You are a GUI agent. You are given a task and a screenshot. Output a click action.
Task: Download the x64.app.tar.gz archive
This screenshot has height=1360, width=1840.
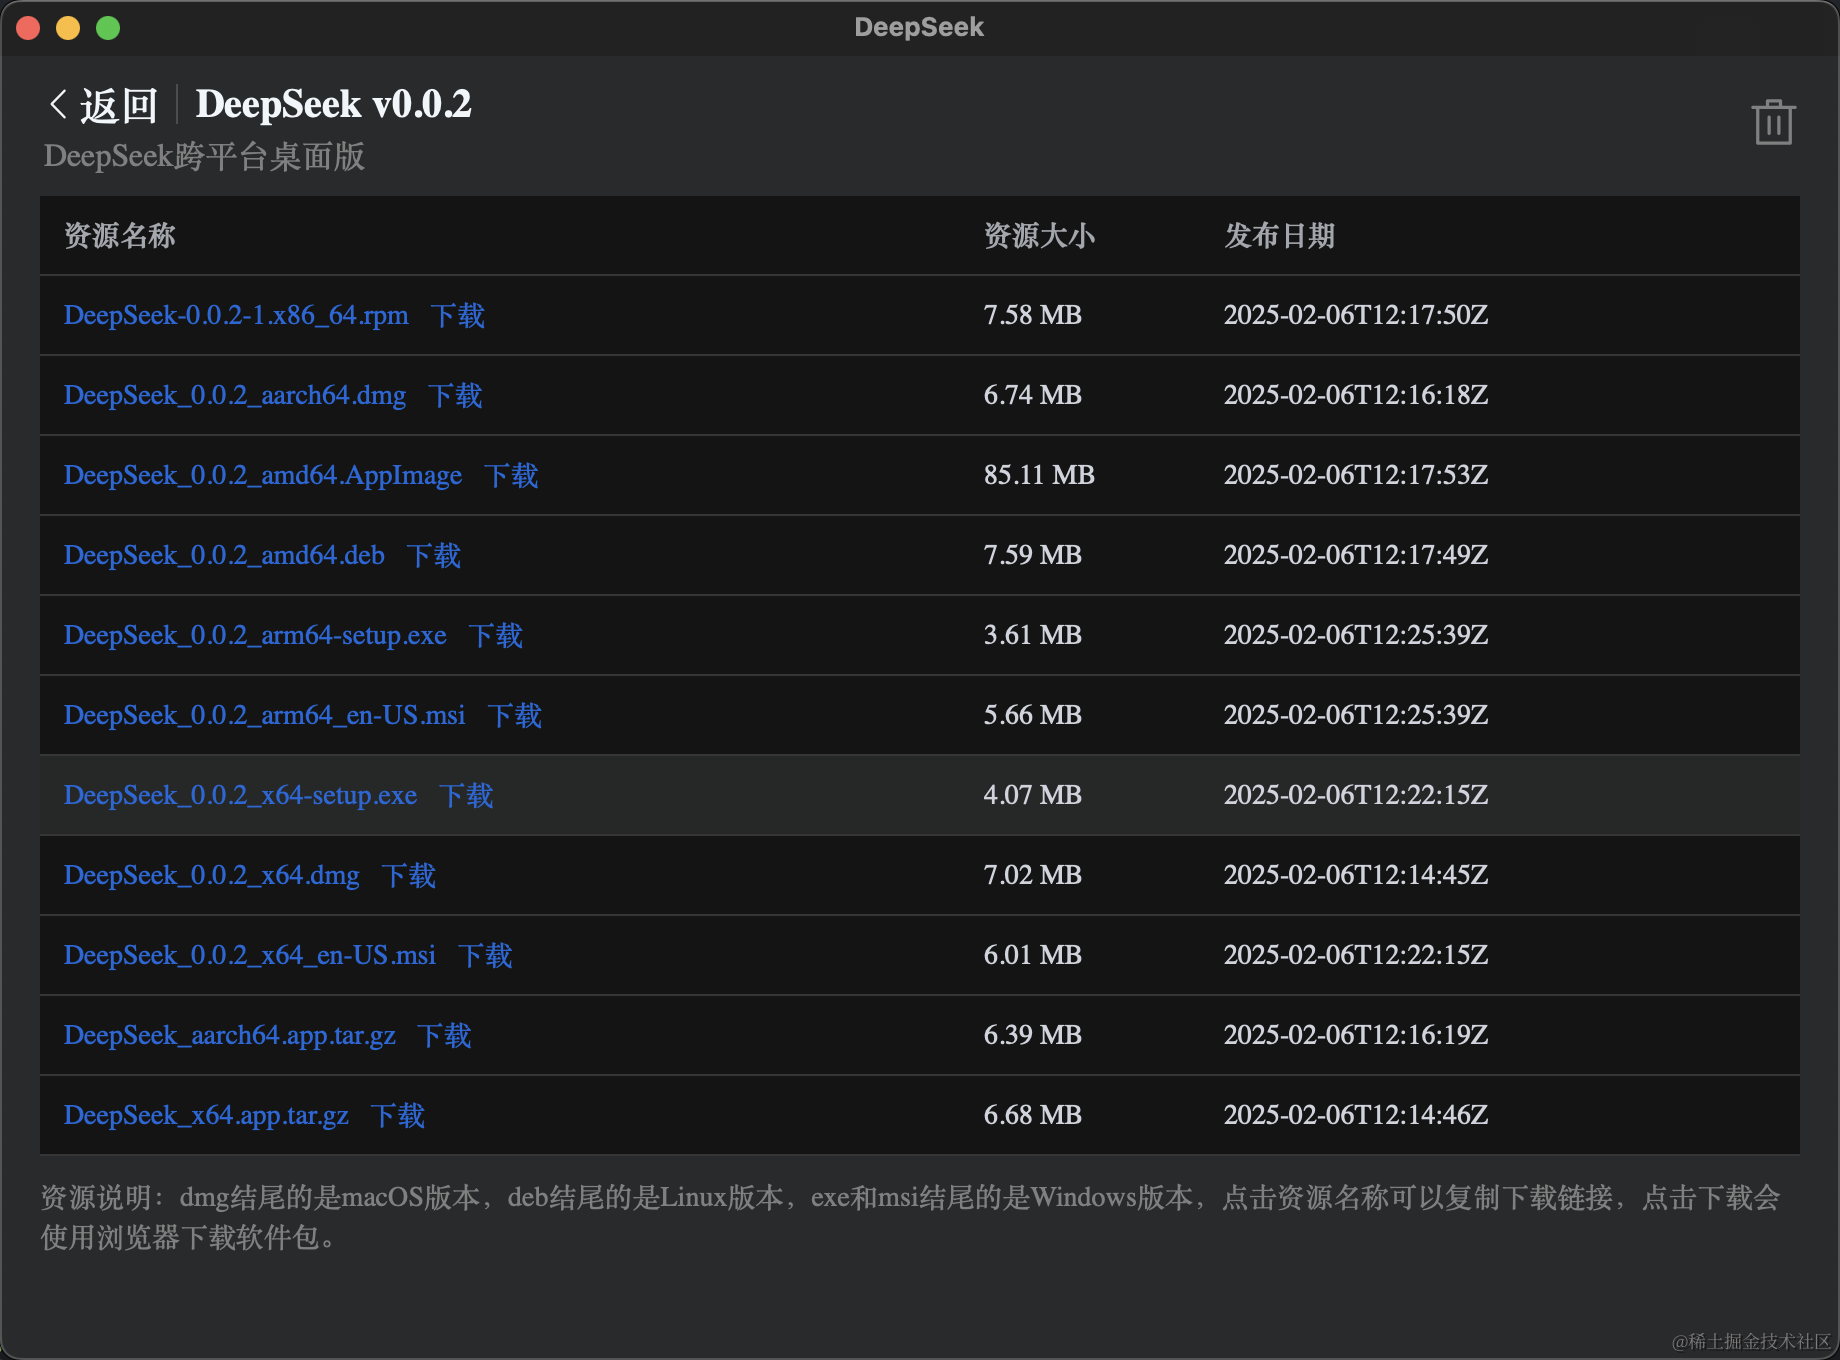coord(398,1115)
